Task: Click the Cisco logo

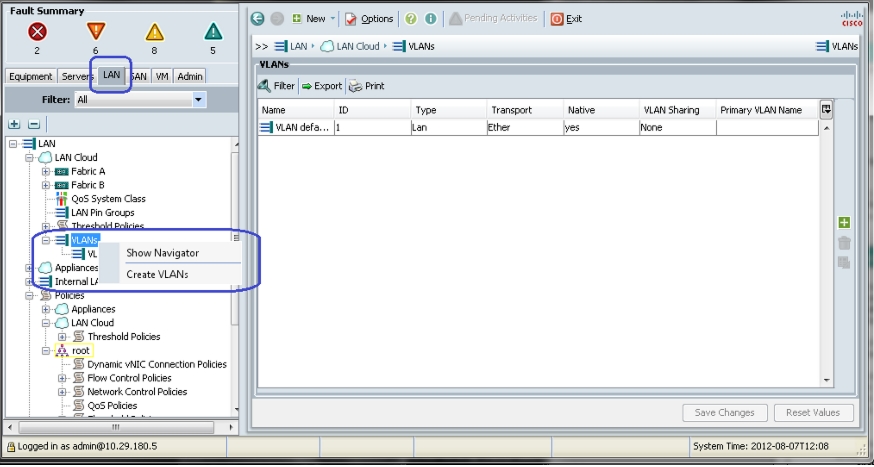Action: (x=852, y=18)
